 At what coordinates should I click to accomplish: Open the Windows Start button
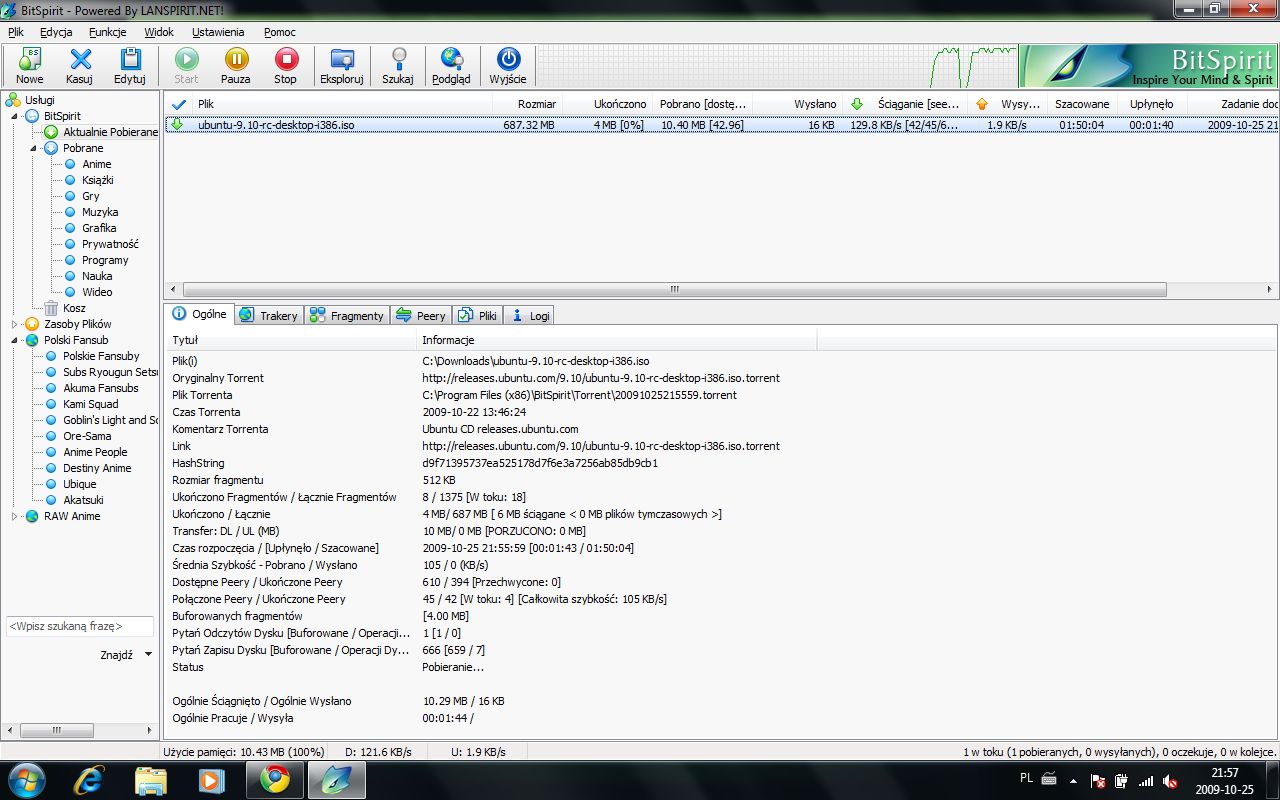(26, 779)
